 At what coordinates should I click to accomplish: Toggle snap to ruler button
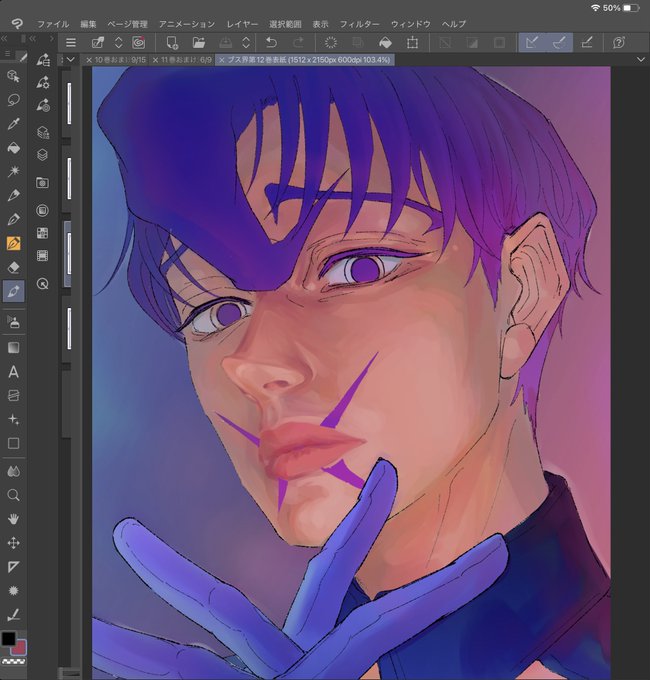(x=532, y=42)
